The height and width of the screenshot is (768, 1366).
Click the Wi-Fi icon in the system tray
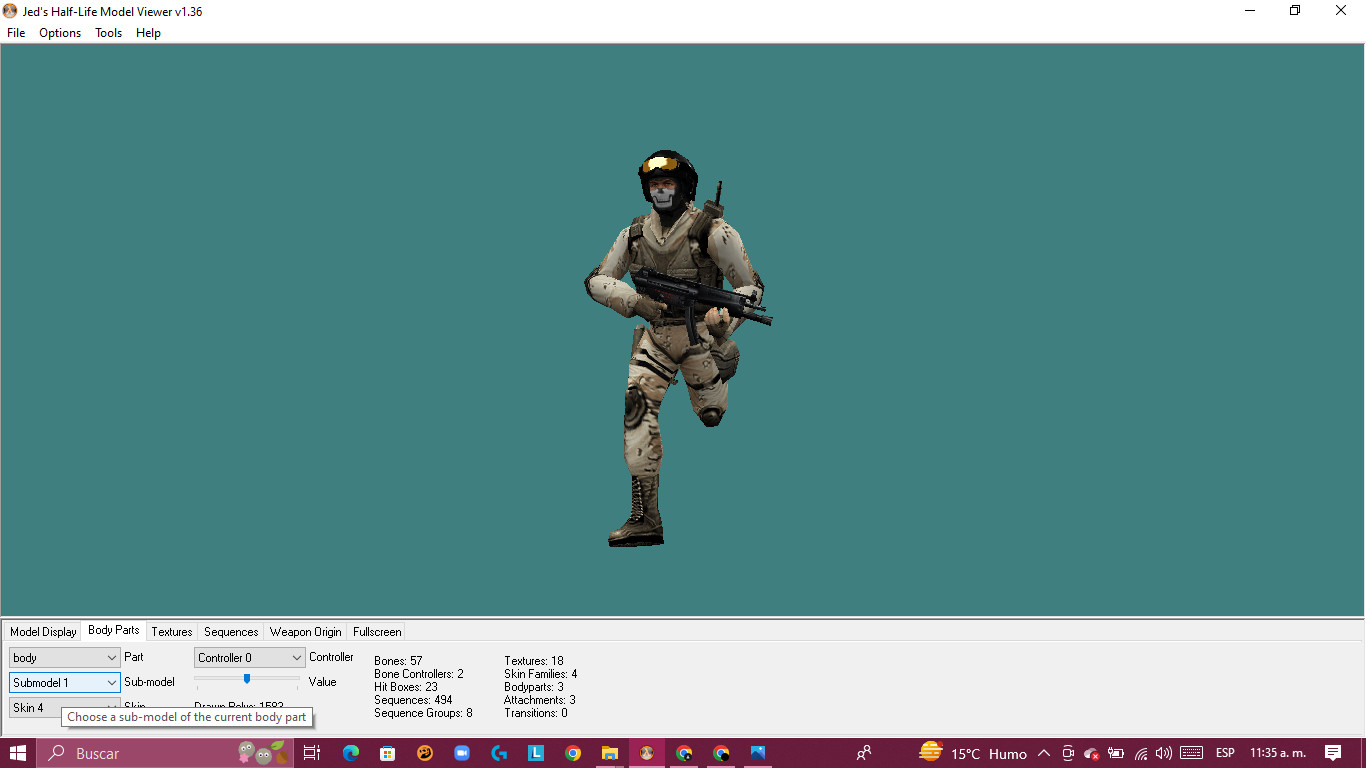[x=1141, y=752]
